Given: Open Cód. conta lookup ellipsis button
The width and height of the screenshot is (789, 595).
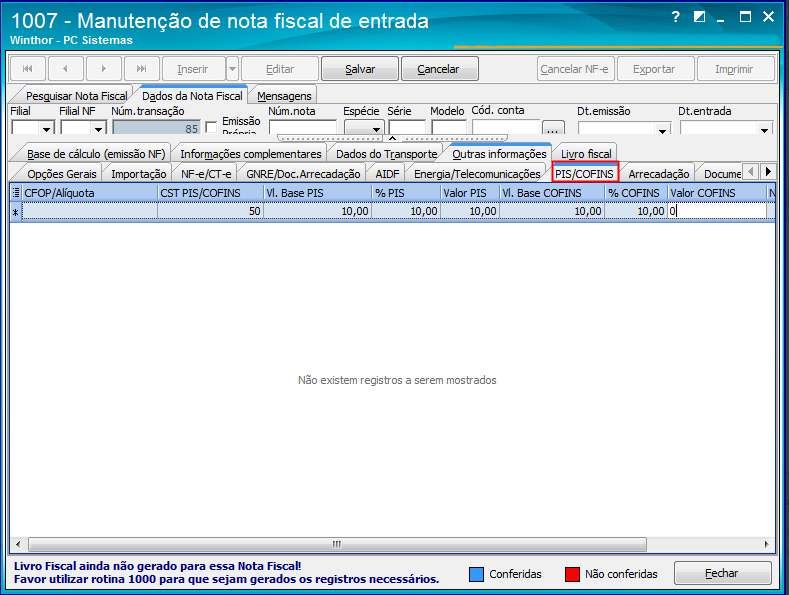Looking at the screenshot, I should 553,128.
